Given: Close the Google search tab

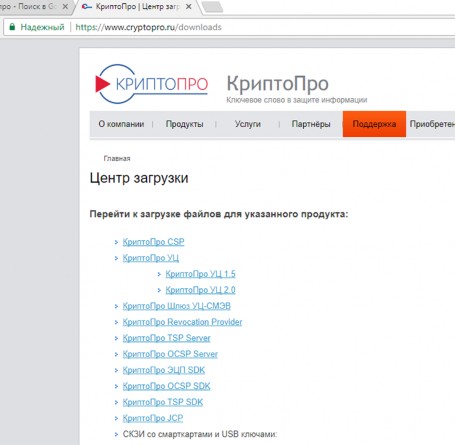Looking at the screenshot, I should 65,7.
